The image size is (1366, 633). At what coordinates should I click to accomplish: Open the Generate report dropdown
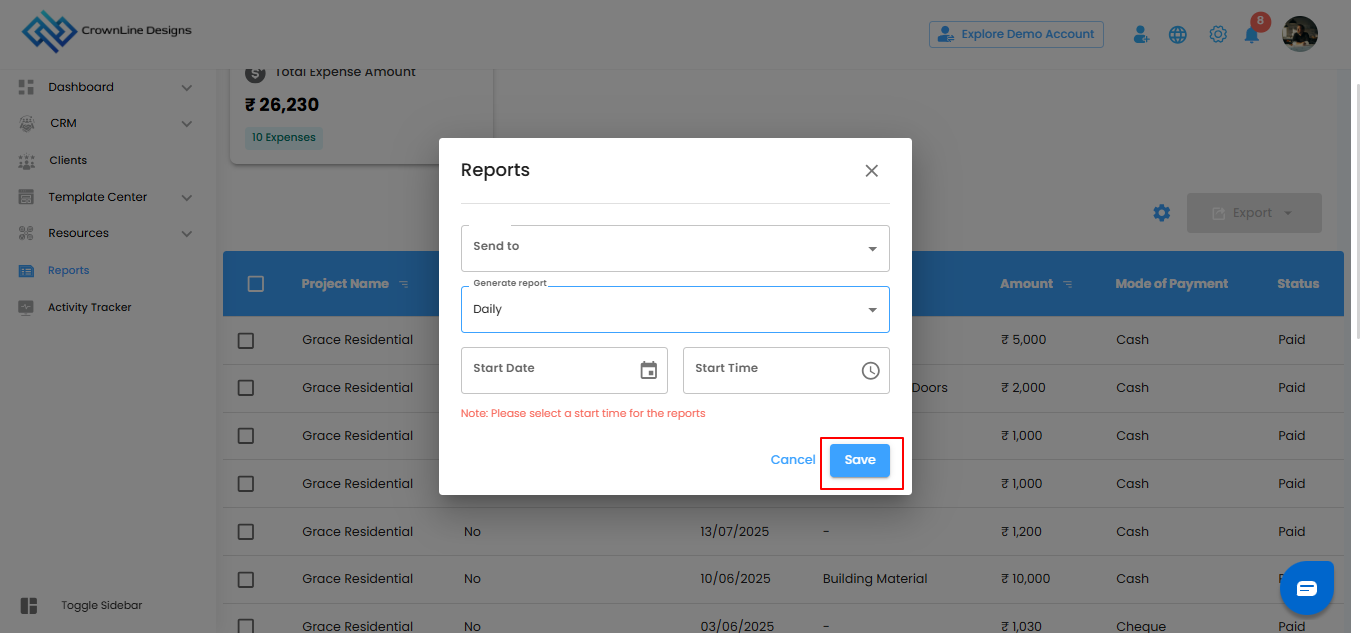pos(675,310)
